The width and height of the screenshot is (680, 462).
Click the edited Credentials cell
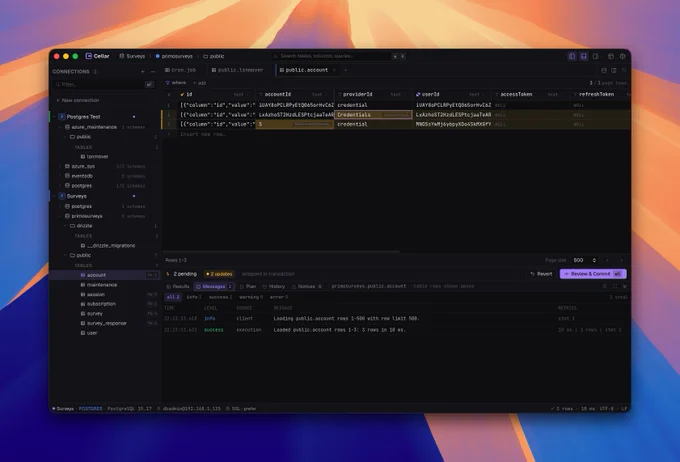point(373,115)
